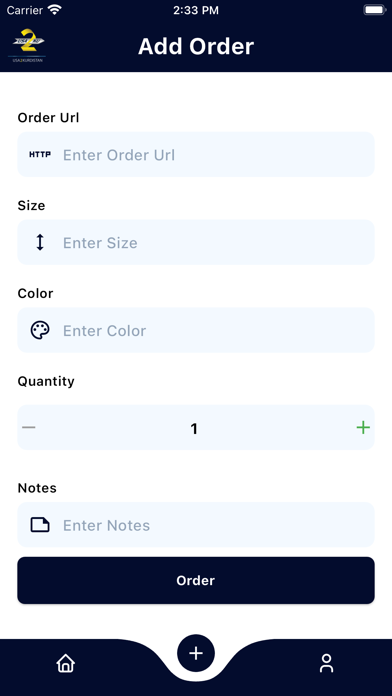Submit using the Order button
Screen dimensions: 392x696
tap(196, 580)
